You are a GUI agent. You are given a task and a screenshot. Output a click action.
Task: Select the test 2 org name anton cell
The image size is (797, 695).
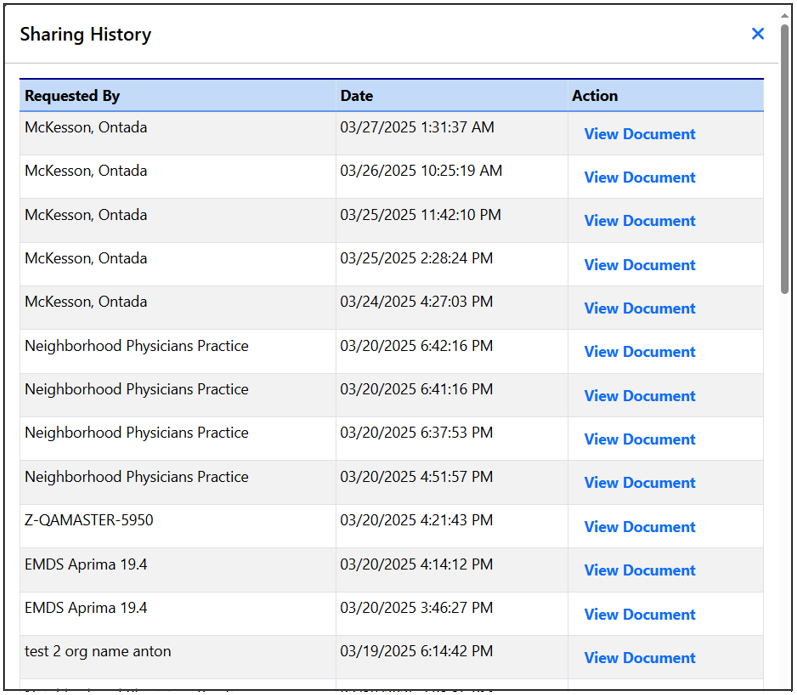click(98, 651)
